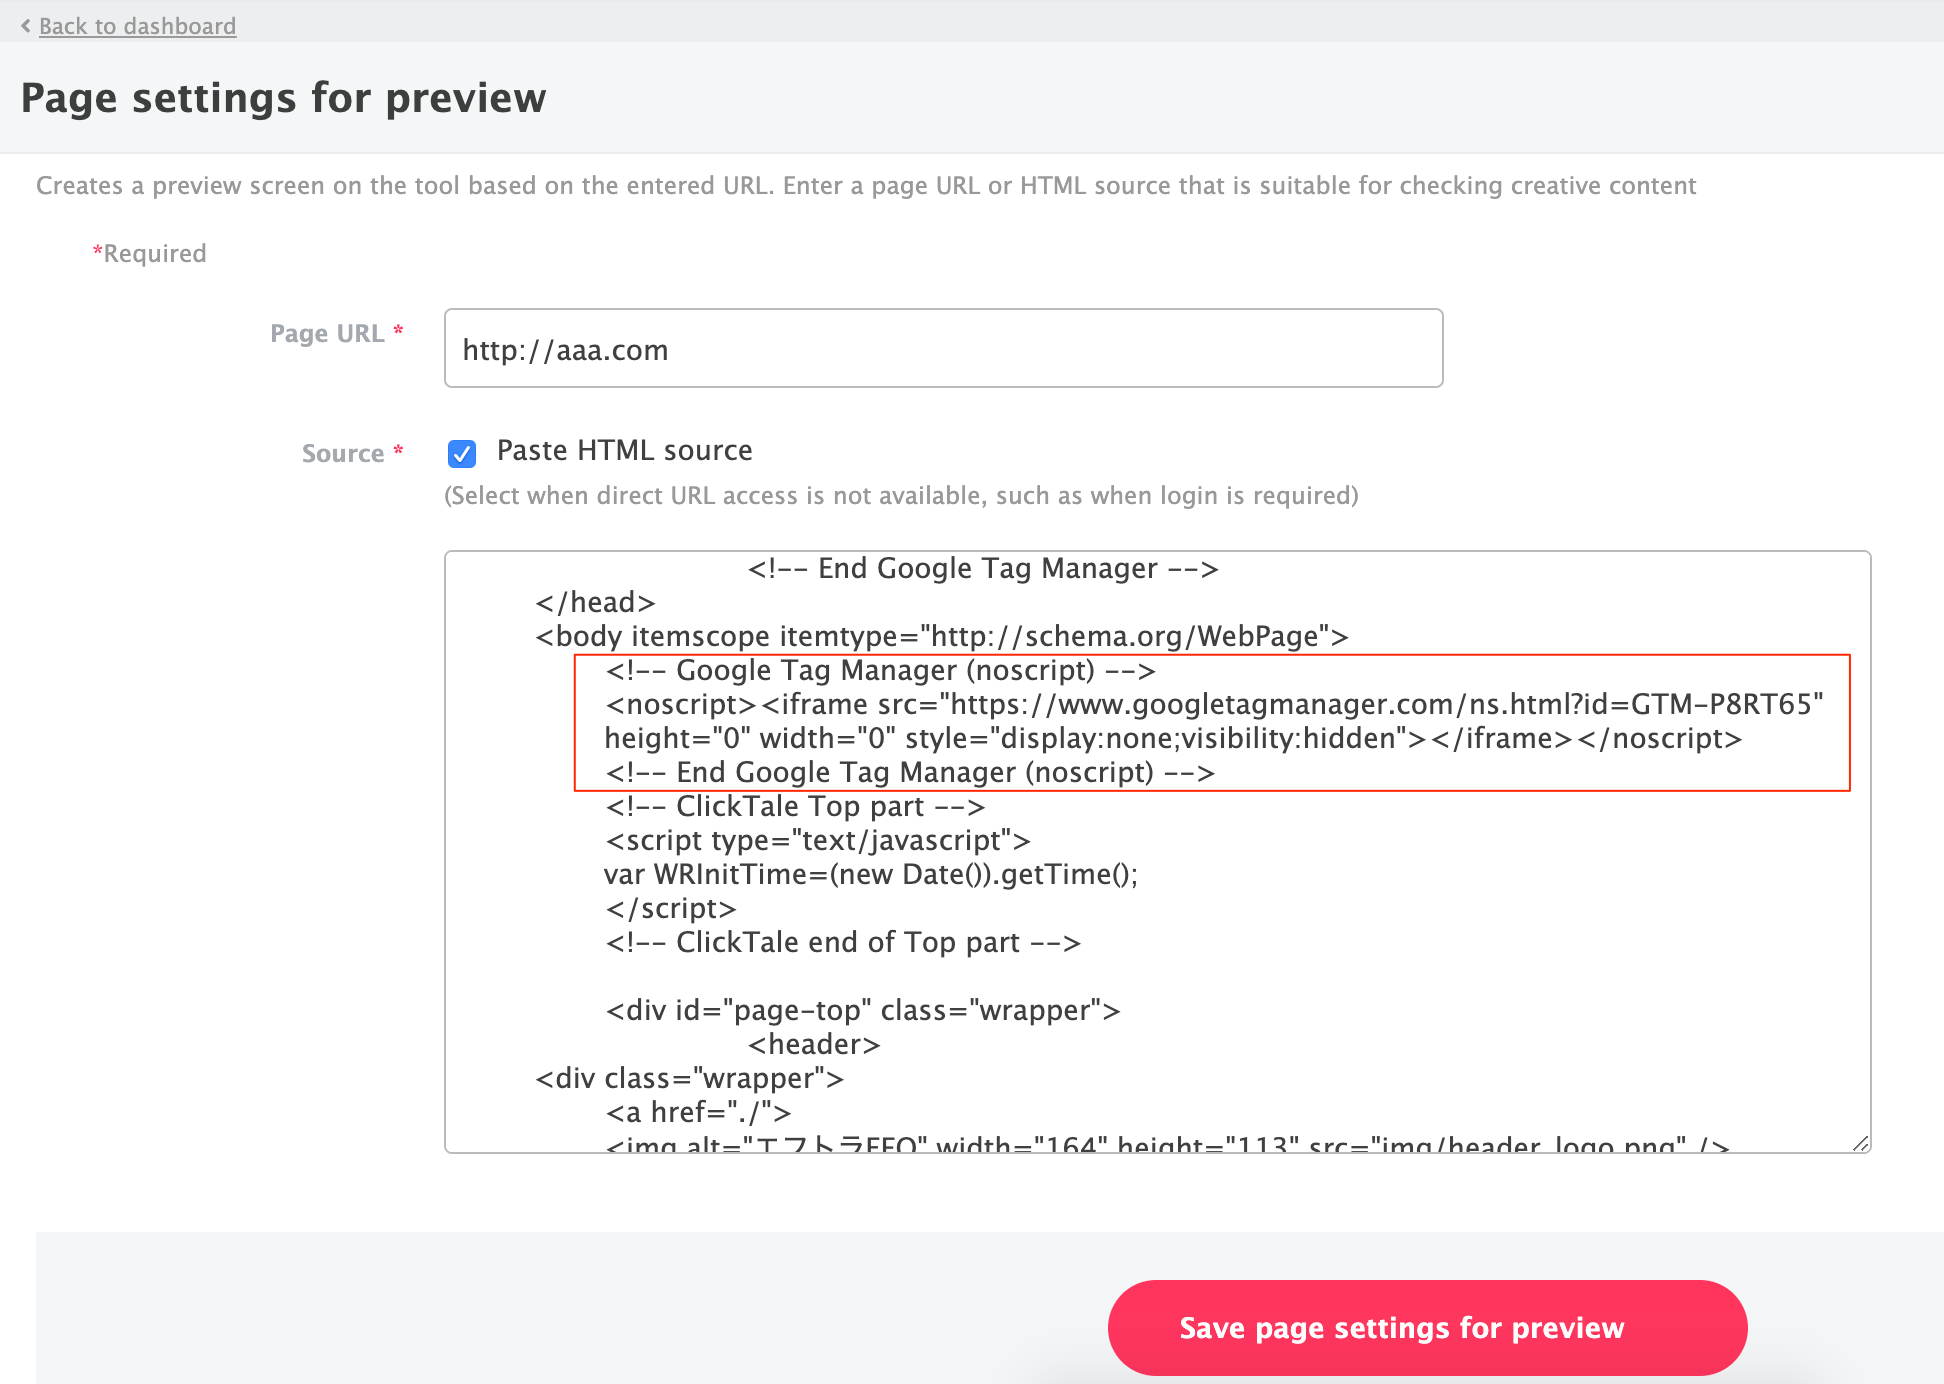Focus the Page URL input field
The image size is (1944, 1384).
943,349
